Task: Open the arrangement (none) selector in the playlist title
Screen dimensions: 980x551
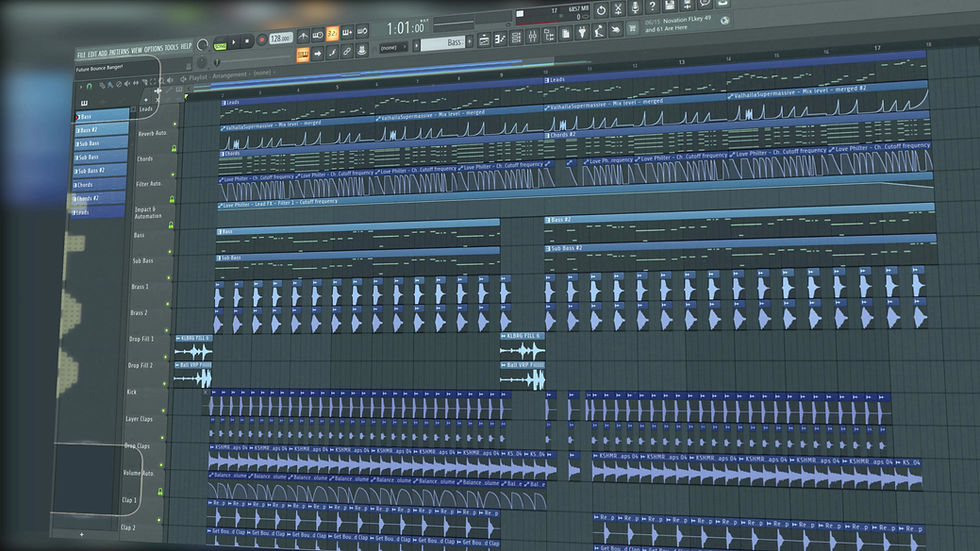Action: 262,72
